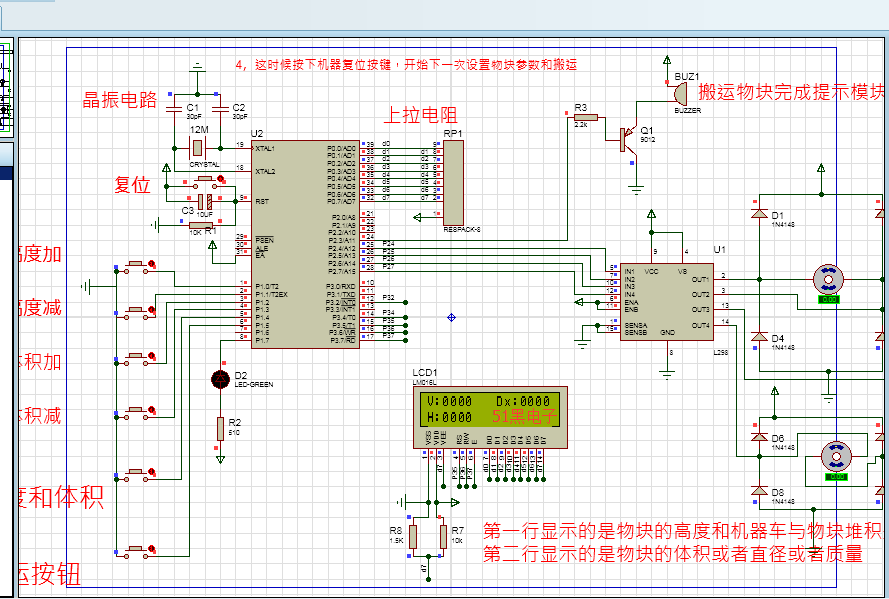Select the RP1 RESPACK-8 resistor pack
Screen dimensions: 889x599
[454, 183]
